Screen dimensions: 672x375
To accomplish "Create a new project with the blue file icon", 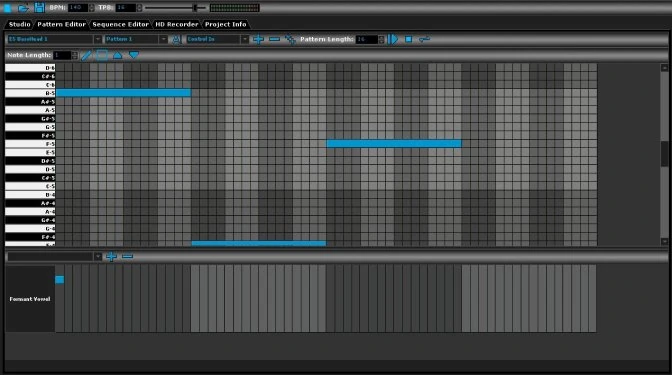I will (7, 8).
